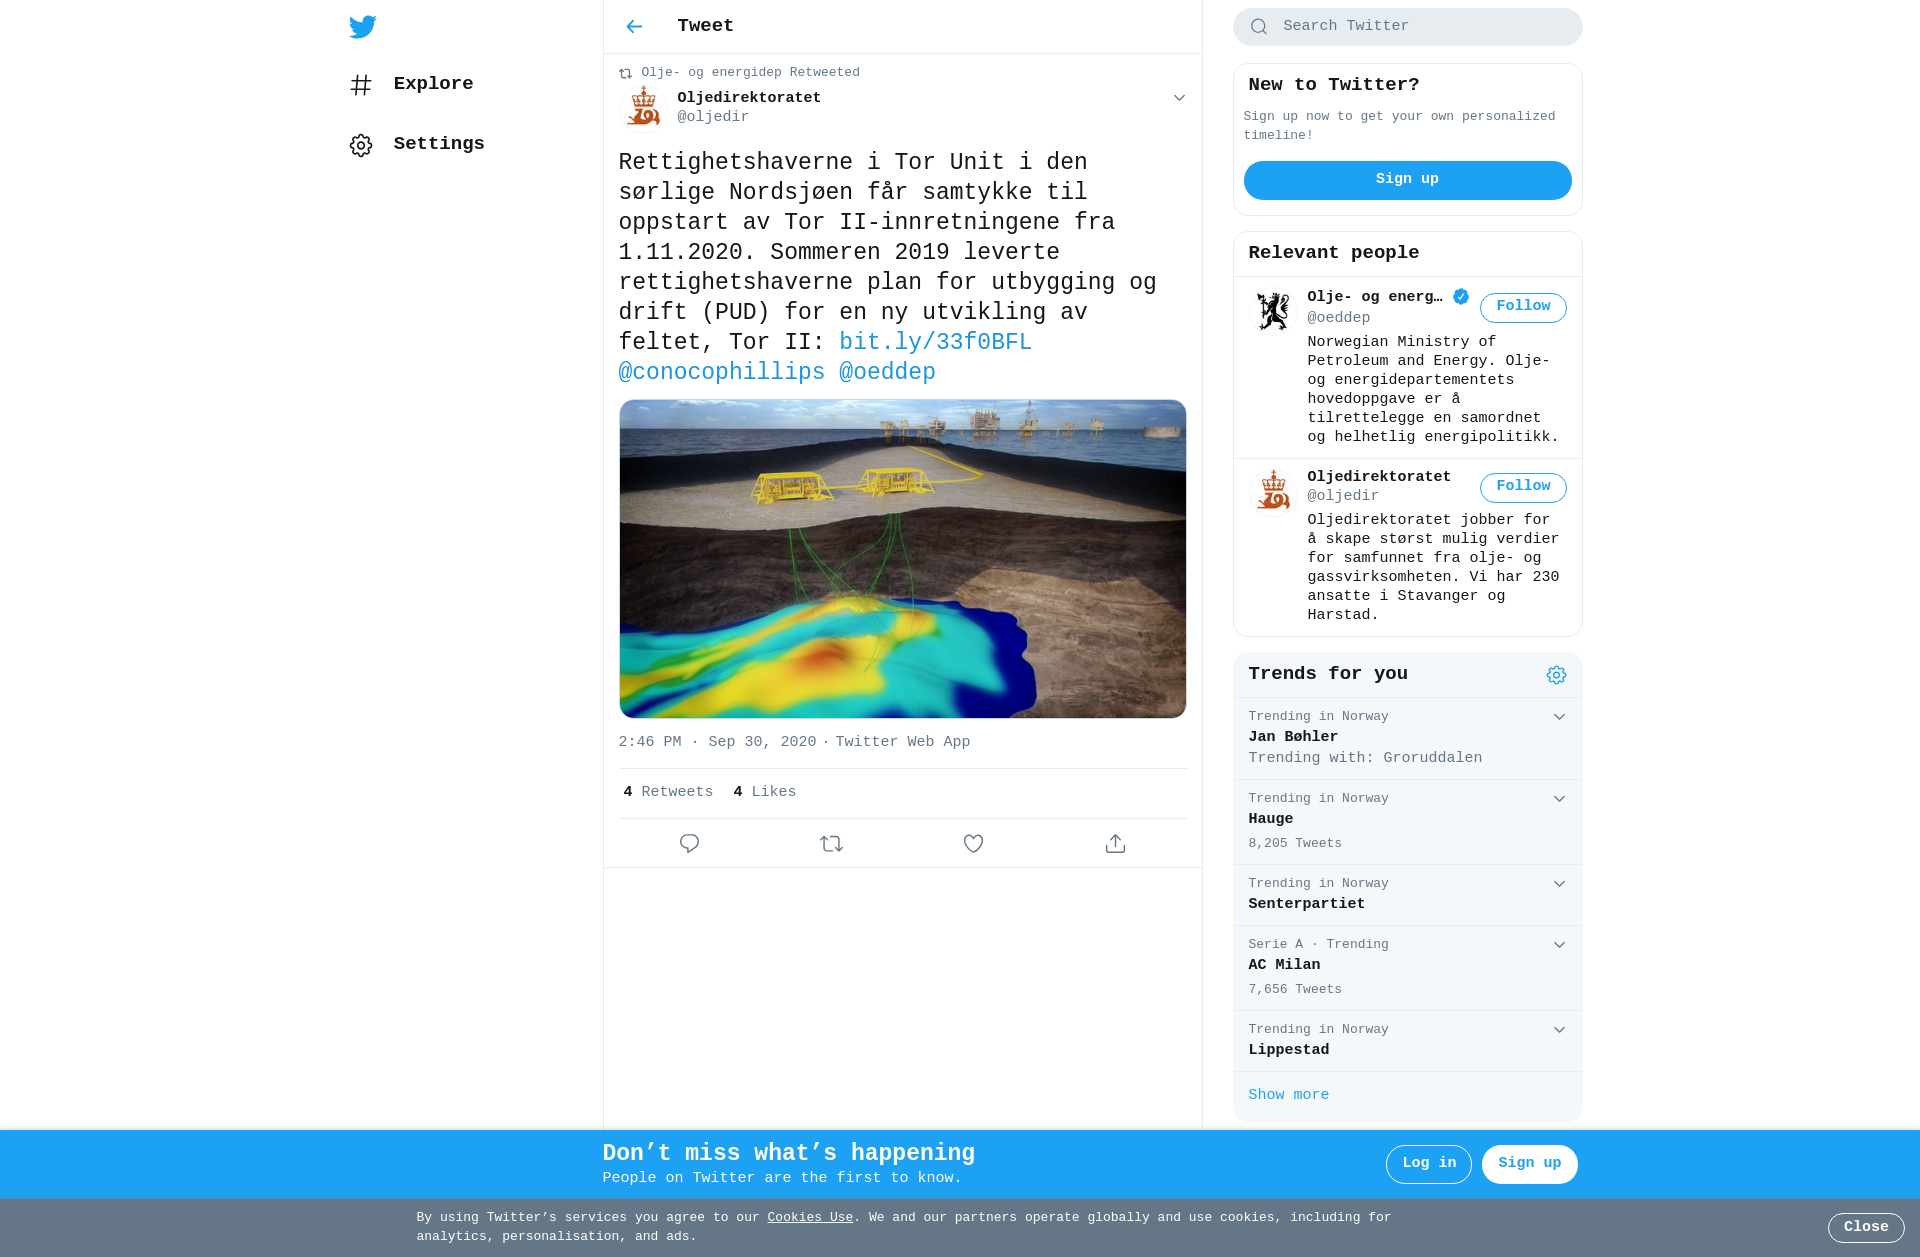Open the Tor II field illustration image

(902, 559)
